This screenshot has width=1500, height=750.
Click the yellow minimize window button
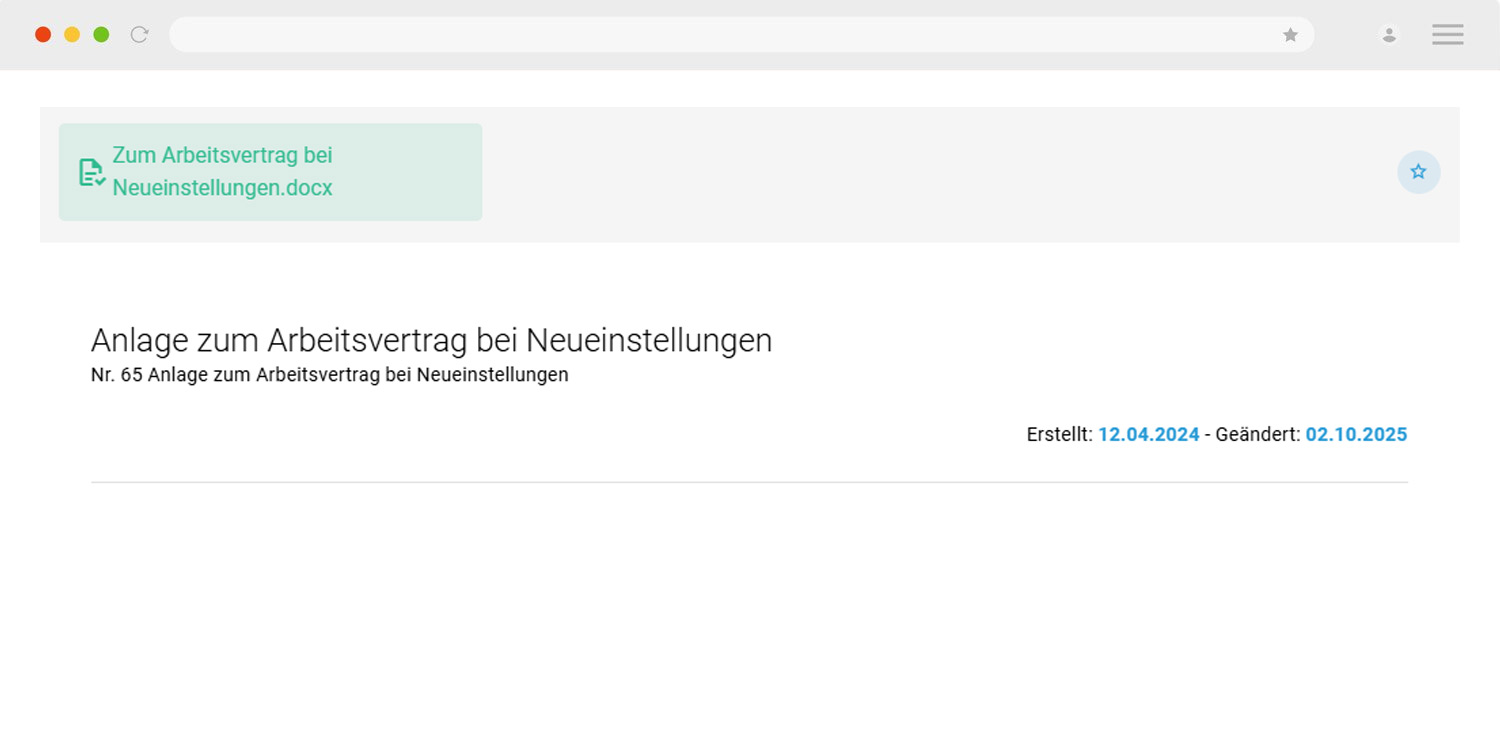pos(72,35)
